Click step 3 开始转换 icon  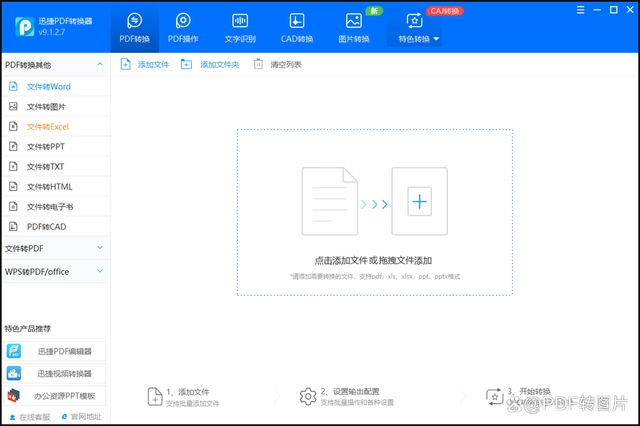pos(495,397)
